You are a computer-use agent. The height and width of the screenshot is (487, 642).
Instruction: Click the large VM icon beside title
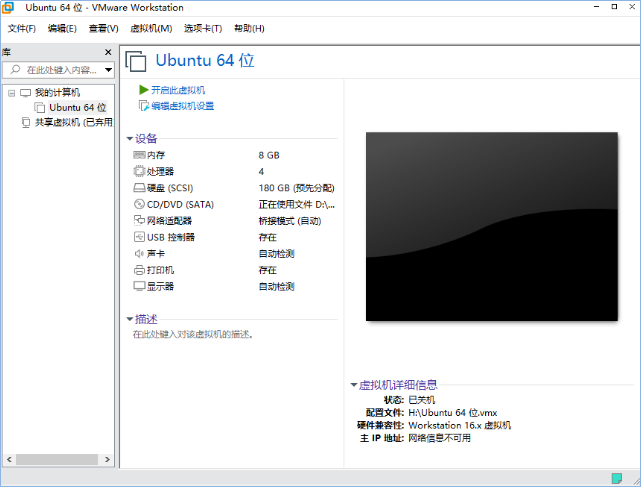coord(136,61)
